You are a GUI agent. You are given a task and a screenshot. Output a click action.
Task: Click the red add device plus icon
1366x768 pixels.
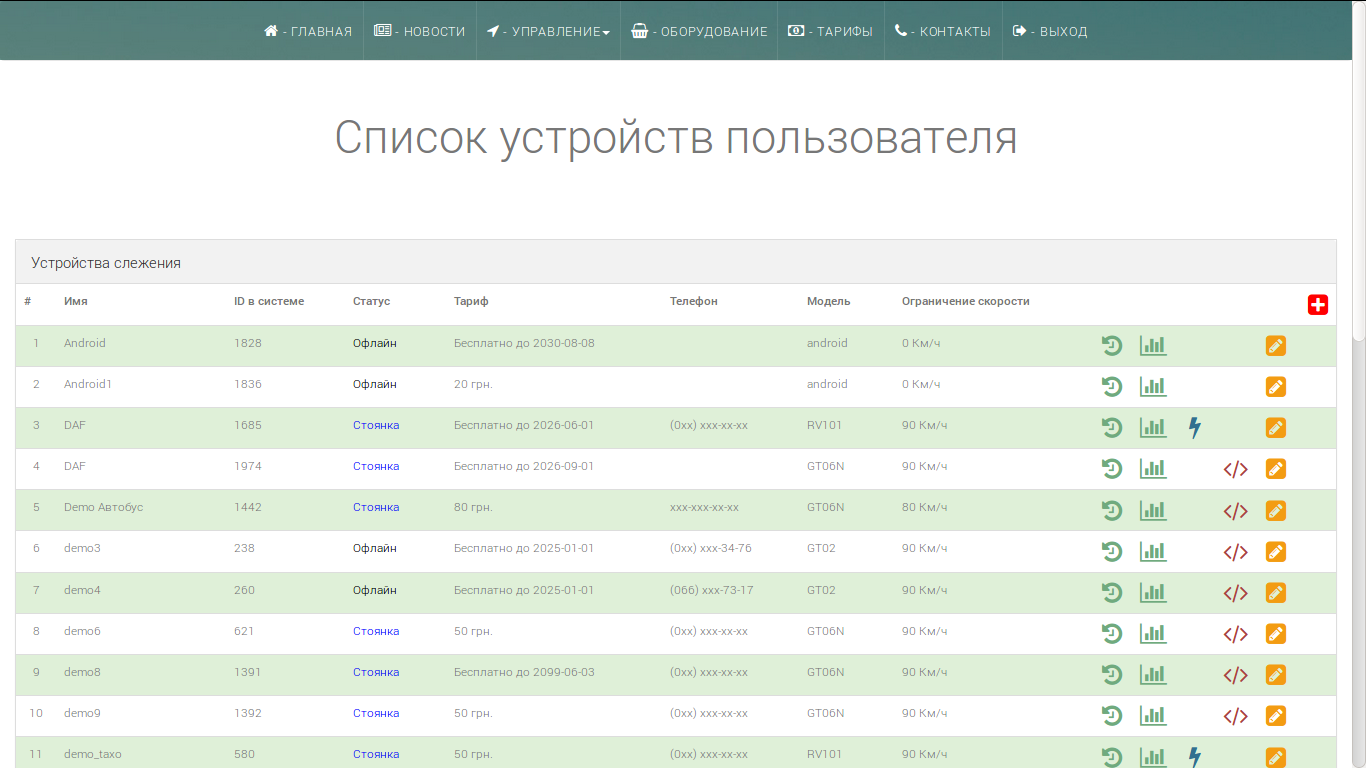1318,305
